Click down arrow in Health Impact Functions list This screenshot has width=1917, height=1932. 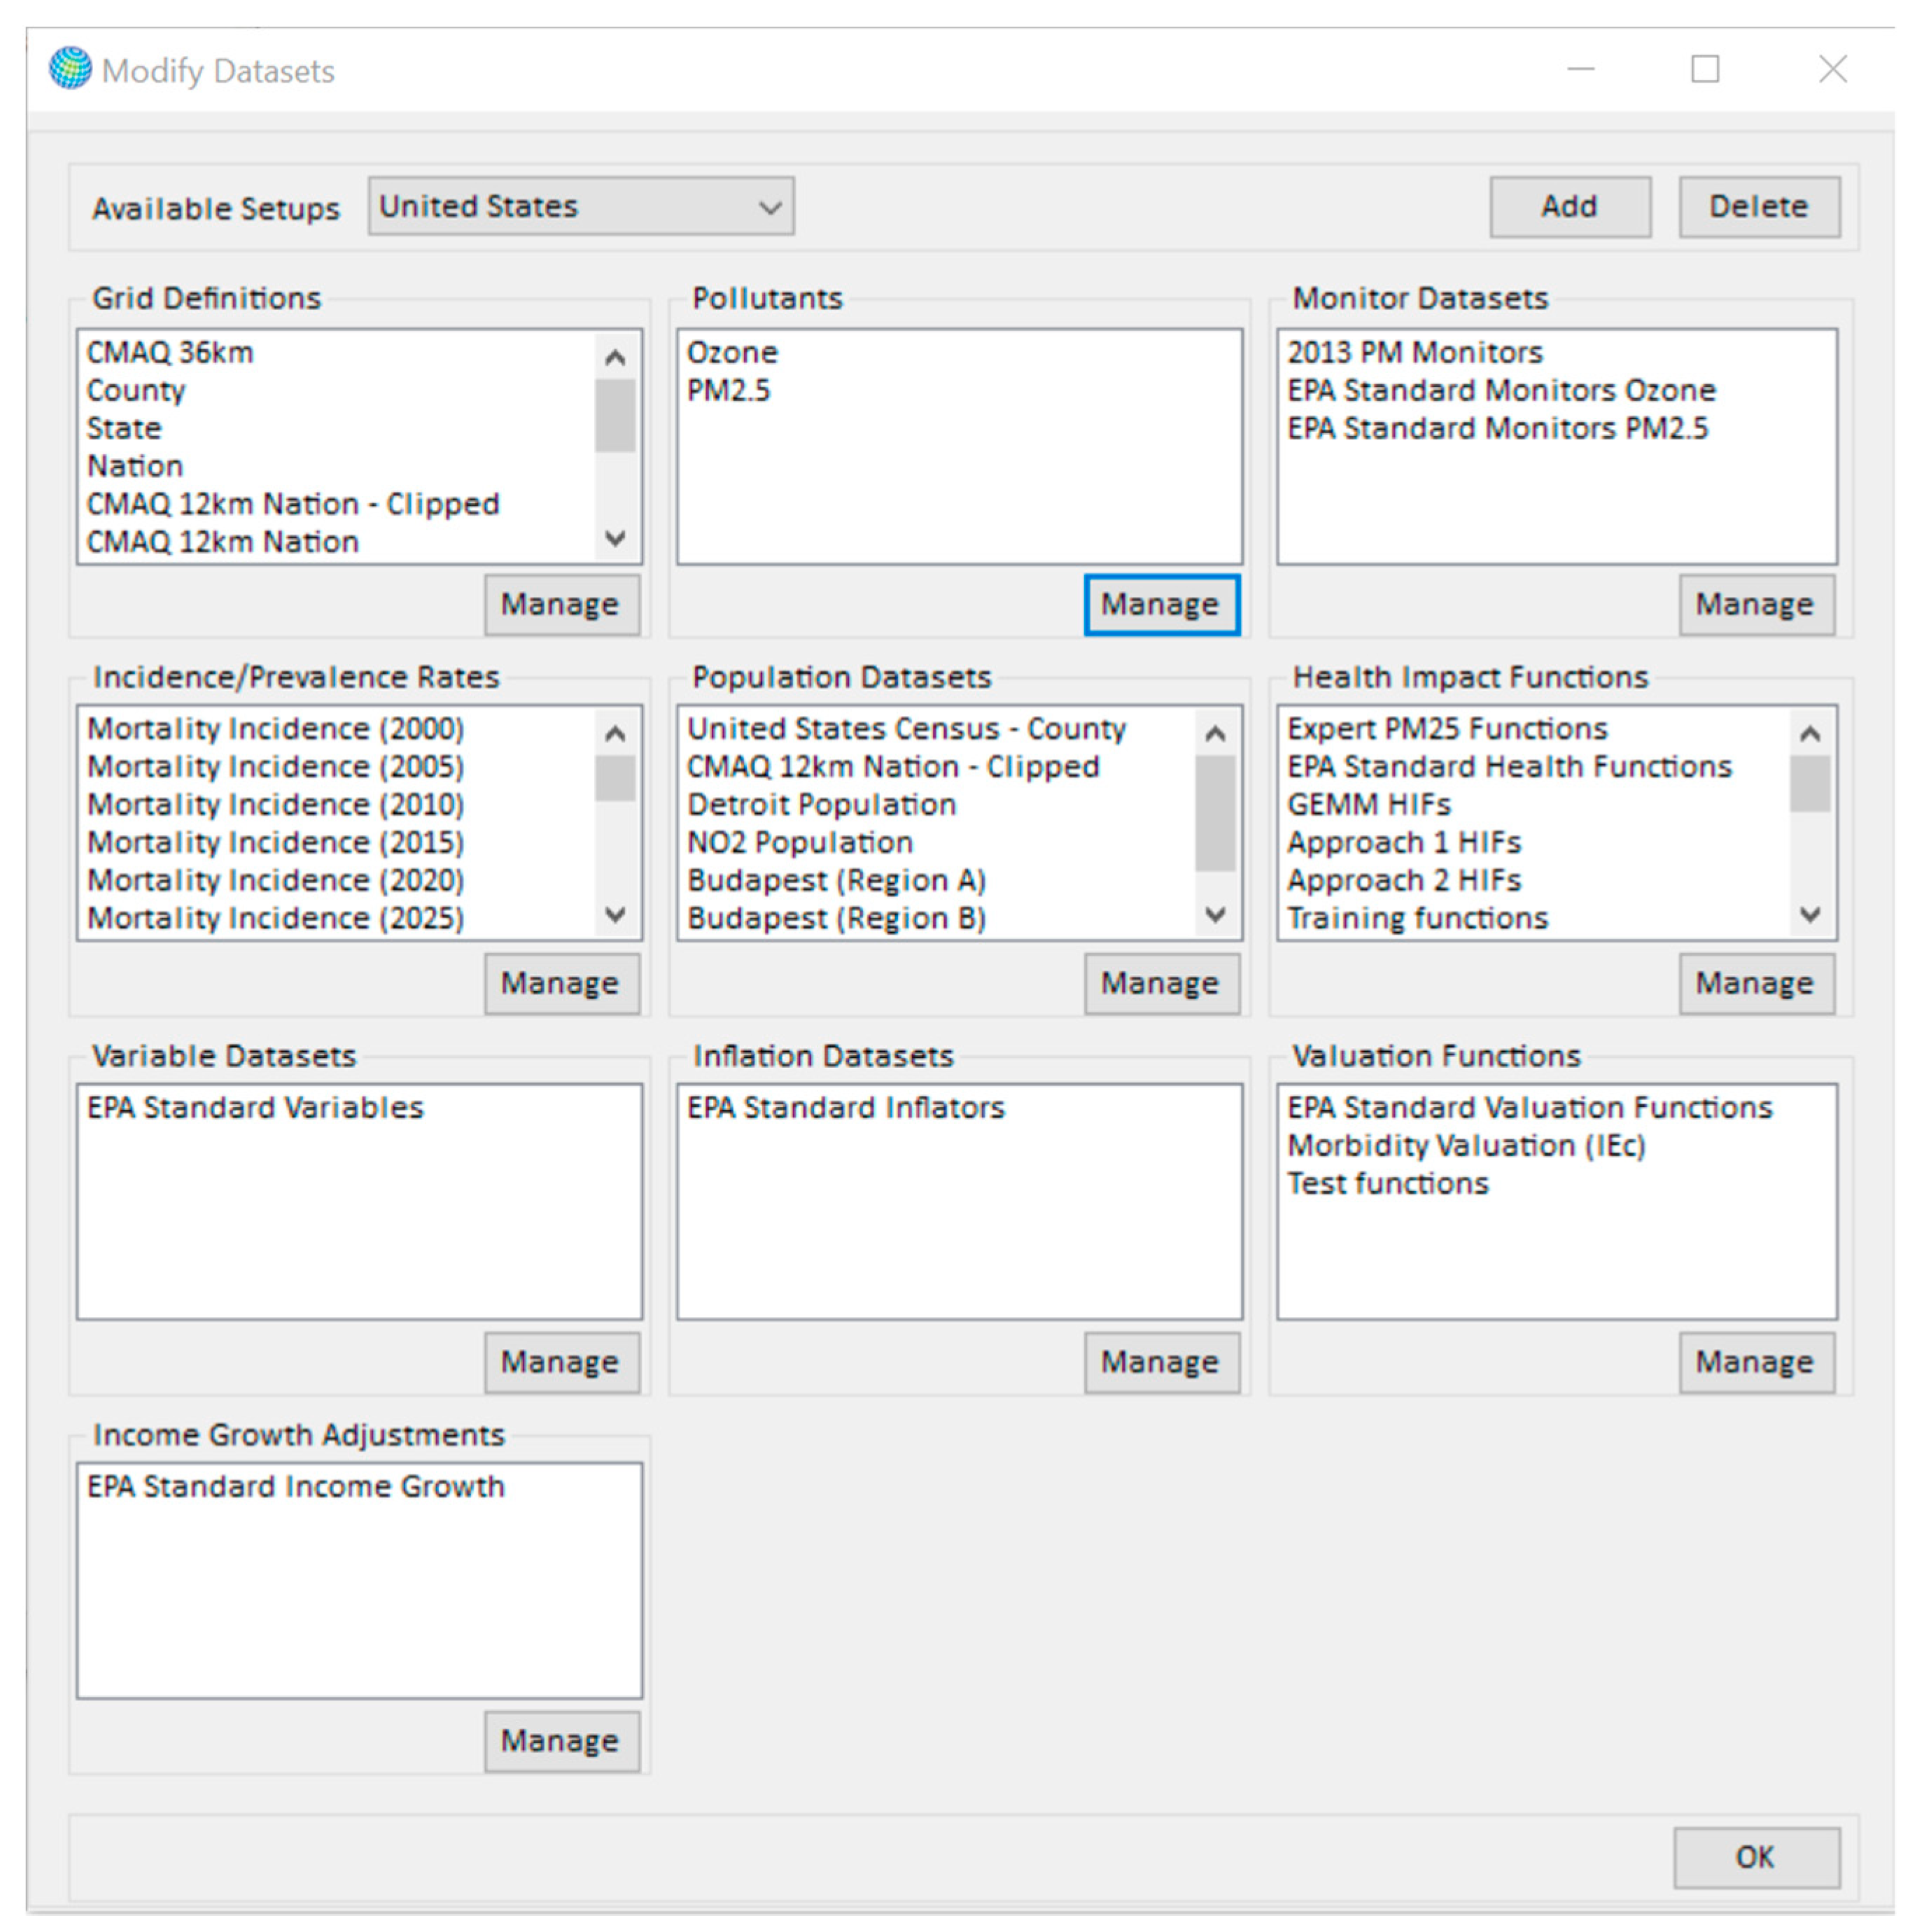click(x=1810, y=914)
